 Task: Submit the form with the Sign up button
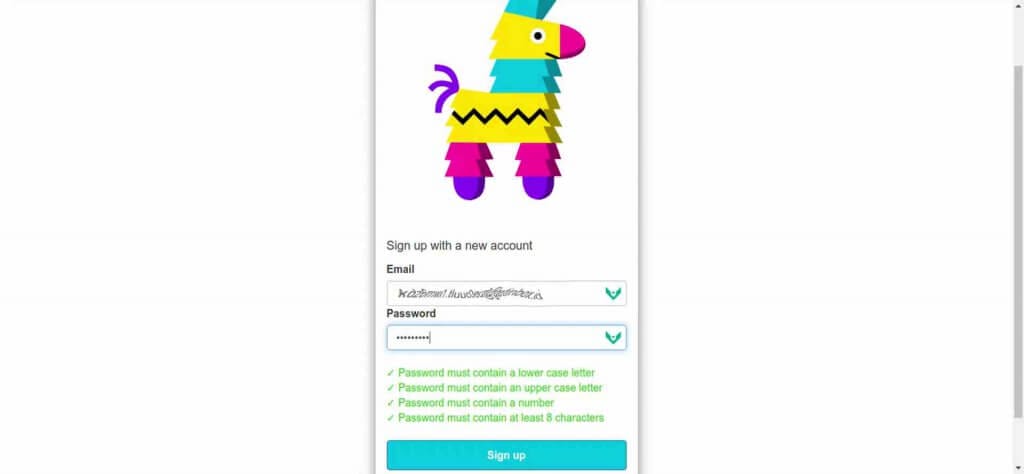point(506,455)
